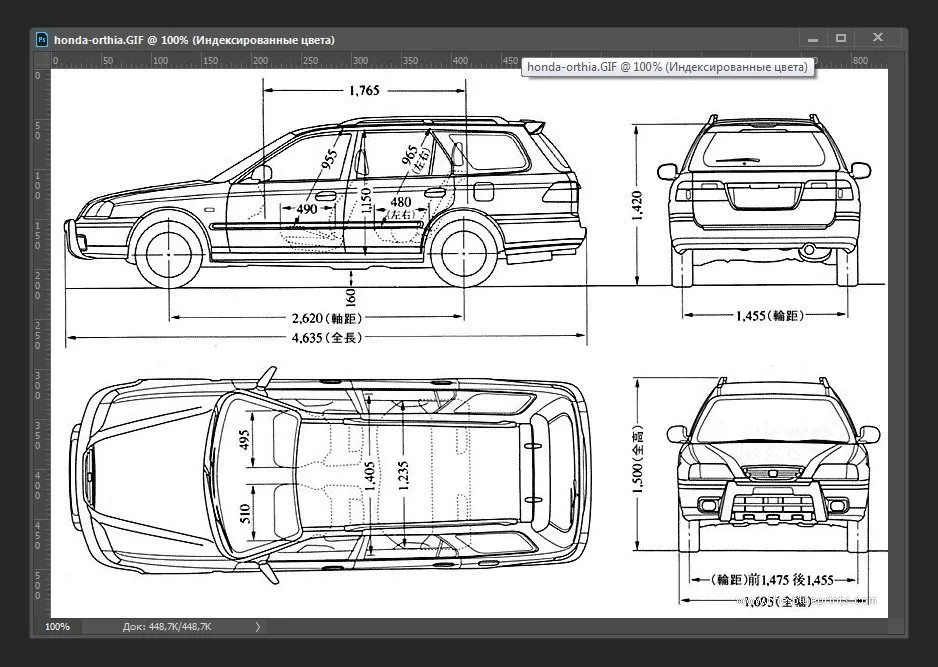Click the document size readout in status bar
The width and height of the screenshot is (938, 667).
(x=167, y=626)
